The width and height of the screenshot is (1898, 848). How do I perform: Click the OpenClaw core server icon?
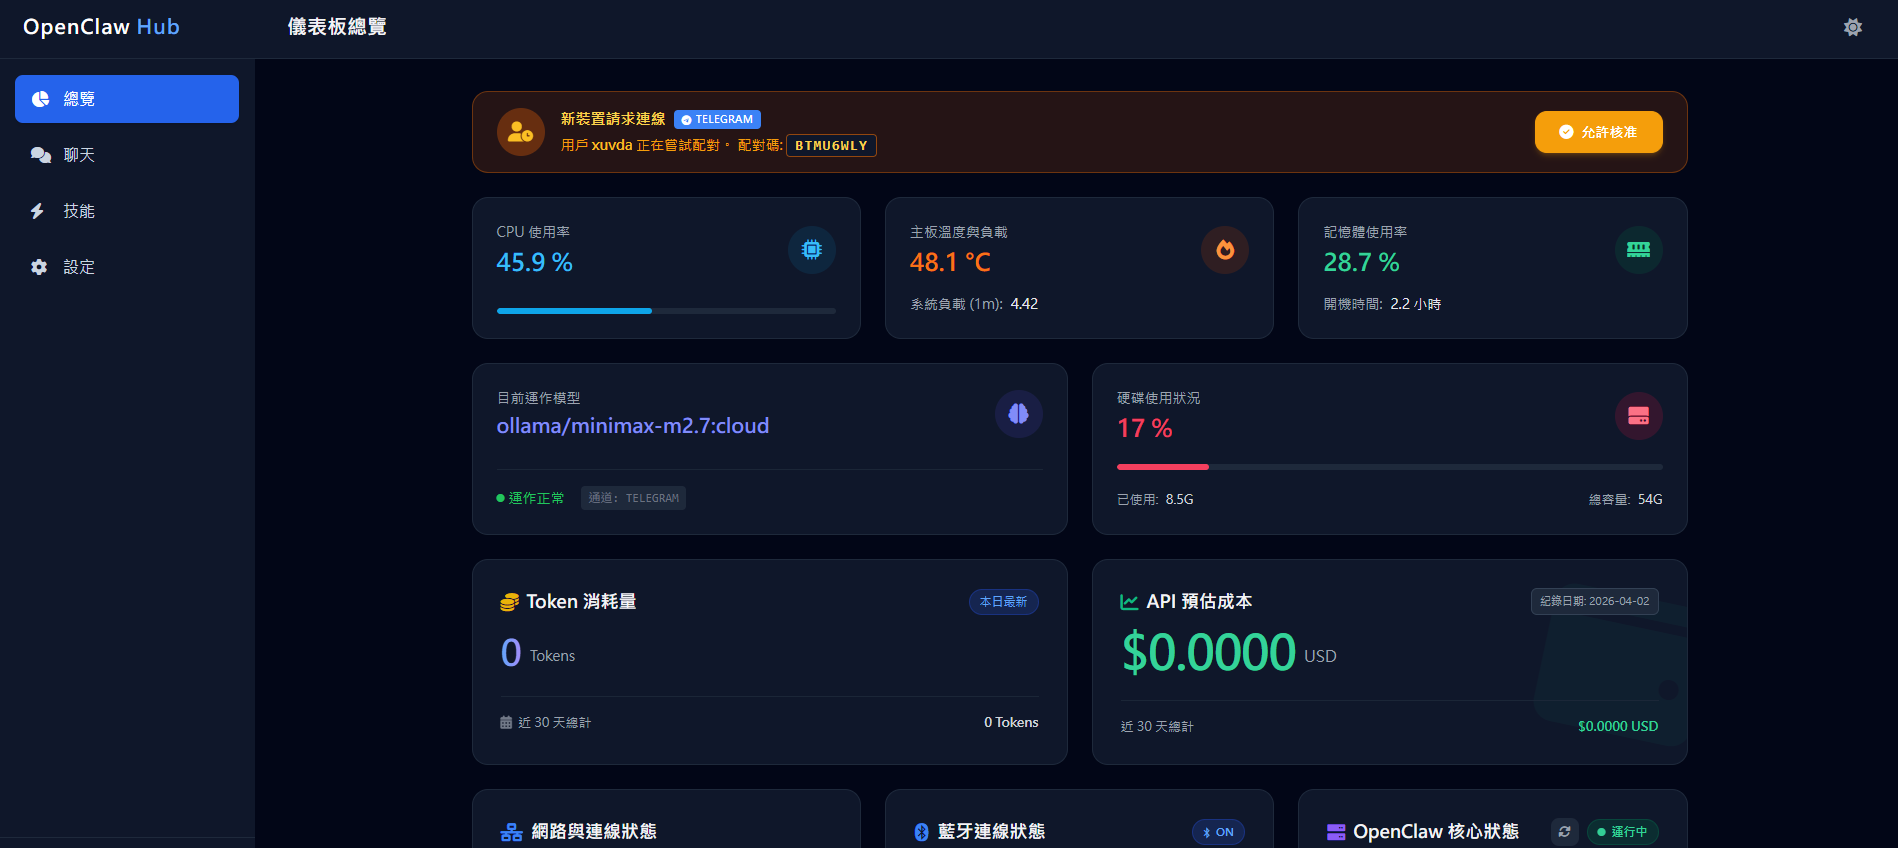[x=1336, y=832]
